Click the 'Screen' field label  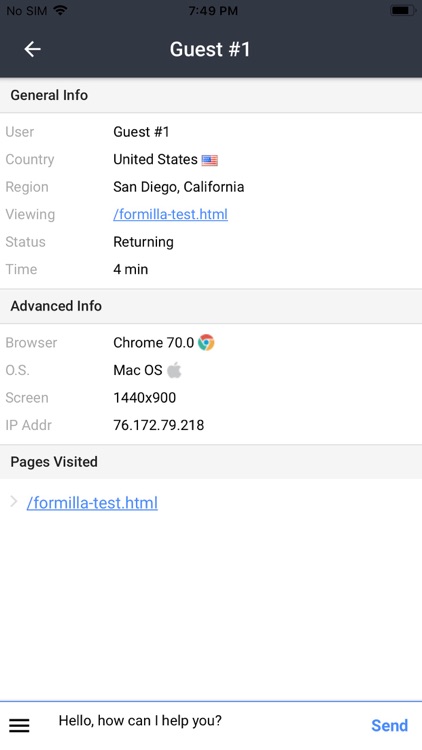(x=27, y=398)
